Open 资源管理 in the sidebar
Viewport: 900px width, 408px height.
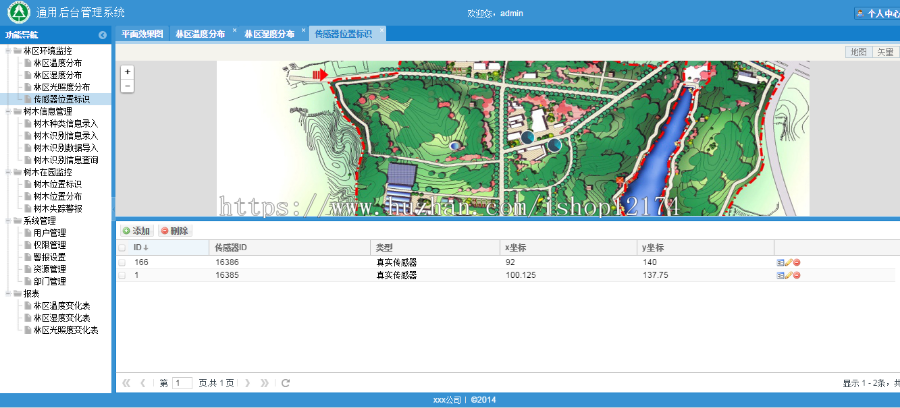[49, 269]
